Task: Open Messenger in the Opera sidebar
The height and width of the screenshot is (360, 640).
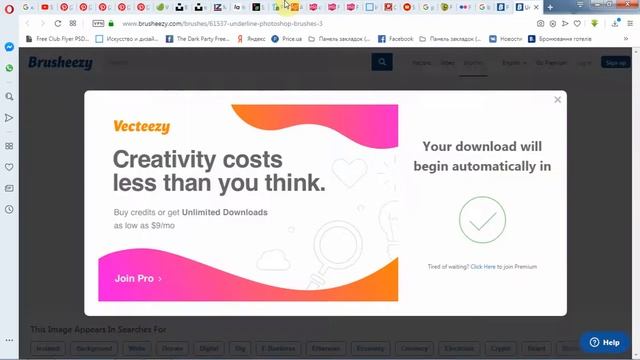Action: tap(9, 47)
